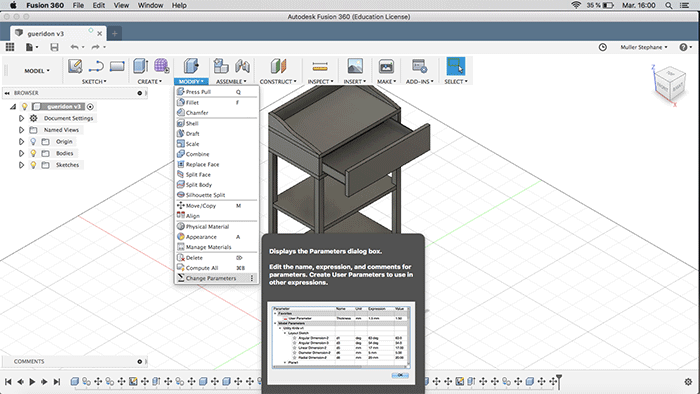Toggle the Browser panel options dot

coord(140,93)
